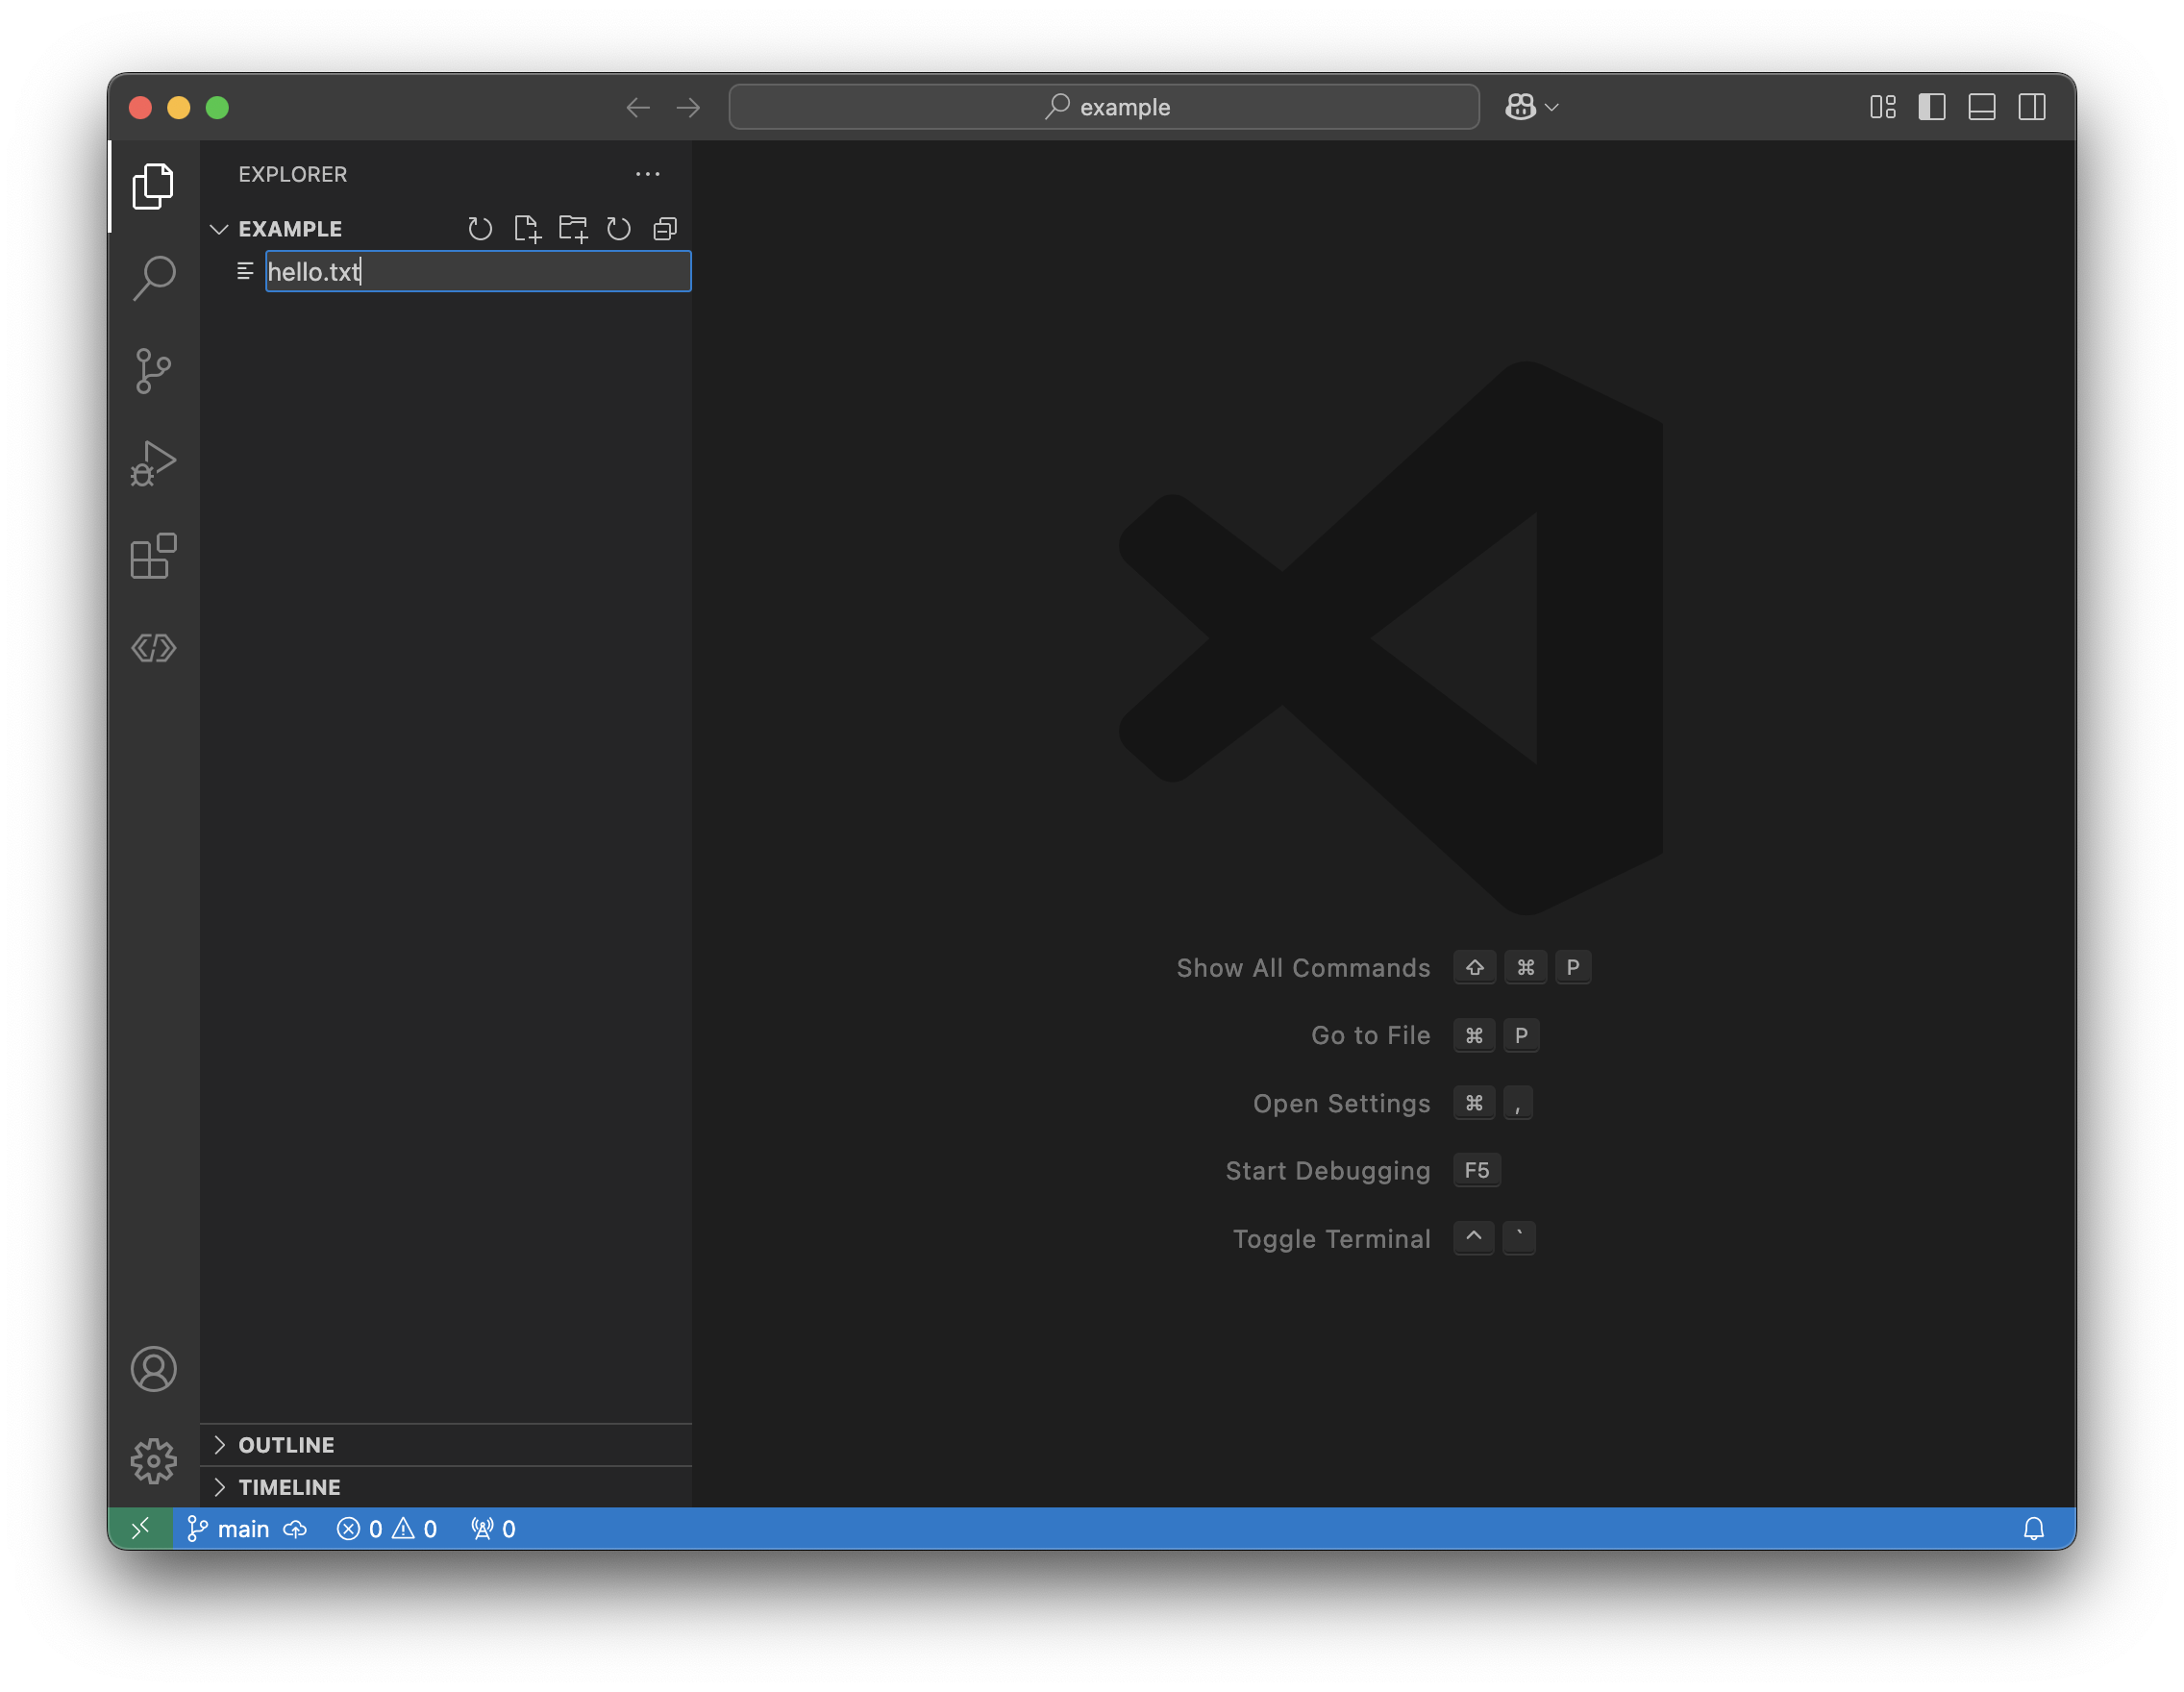Screen dimensions: 2184x1692
Task: Open the angle-bracket code icon in the activity bar
Action: coord(153,648)
